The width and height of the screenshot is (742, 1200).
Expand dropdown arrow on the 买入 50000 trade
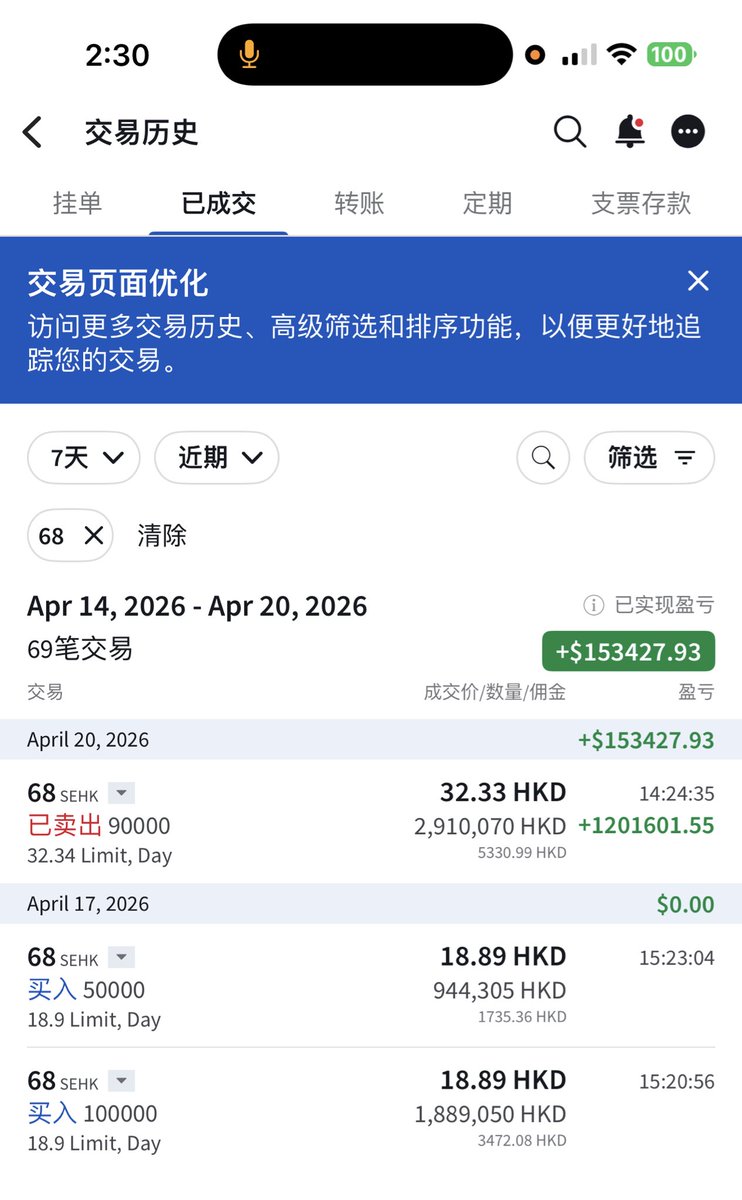tap(121, 958)
